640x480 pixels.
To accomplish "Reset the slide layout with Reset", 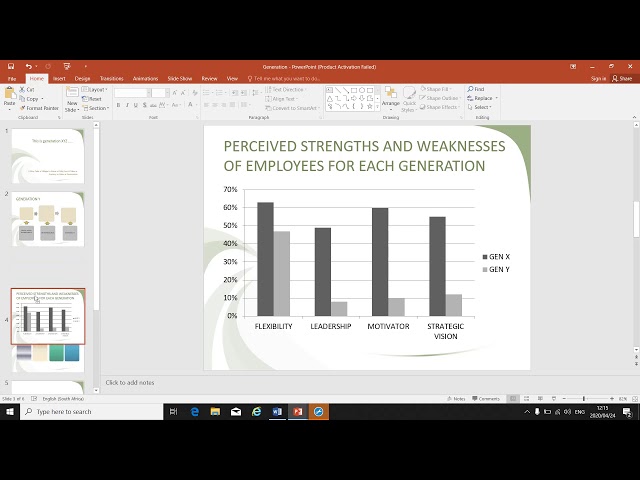I will [x=92, y=99].
